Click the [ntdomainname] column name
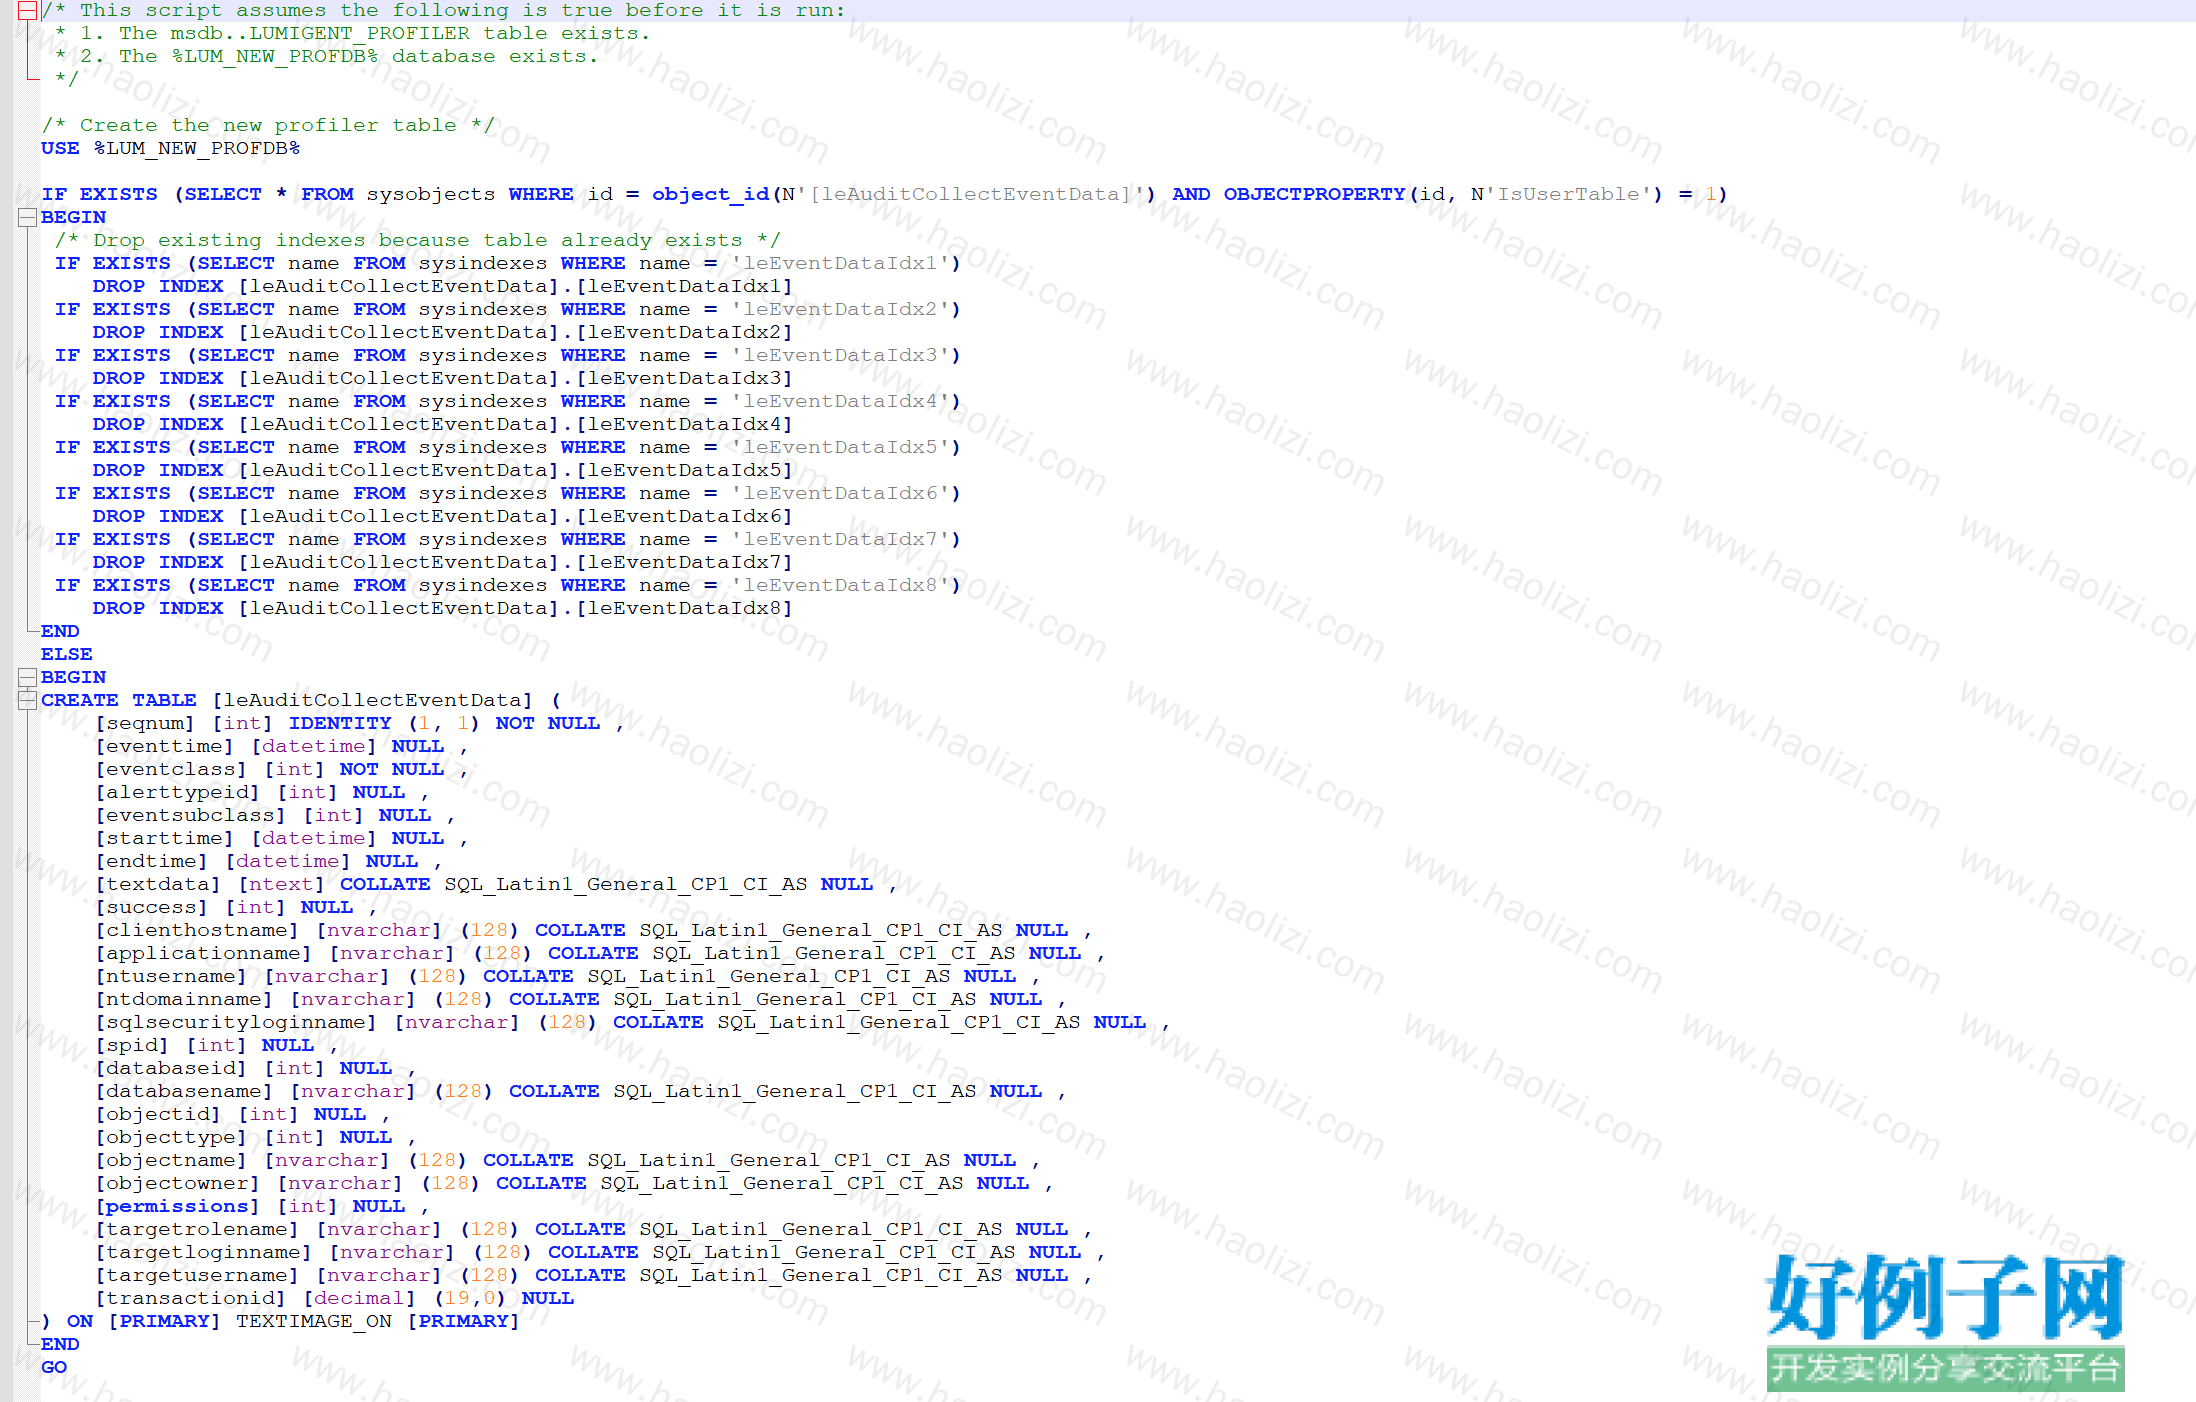2196x1402 pixels. point(184,999)
